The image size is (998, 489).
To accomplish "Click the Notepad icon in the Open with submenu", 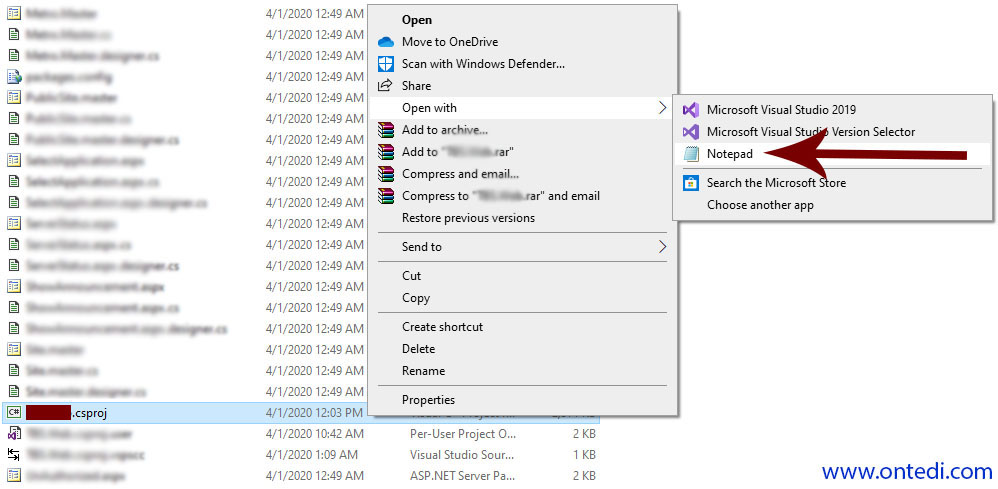I will point(691,153).
